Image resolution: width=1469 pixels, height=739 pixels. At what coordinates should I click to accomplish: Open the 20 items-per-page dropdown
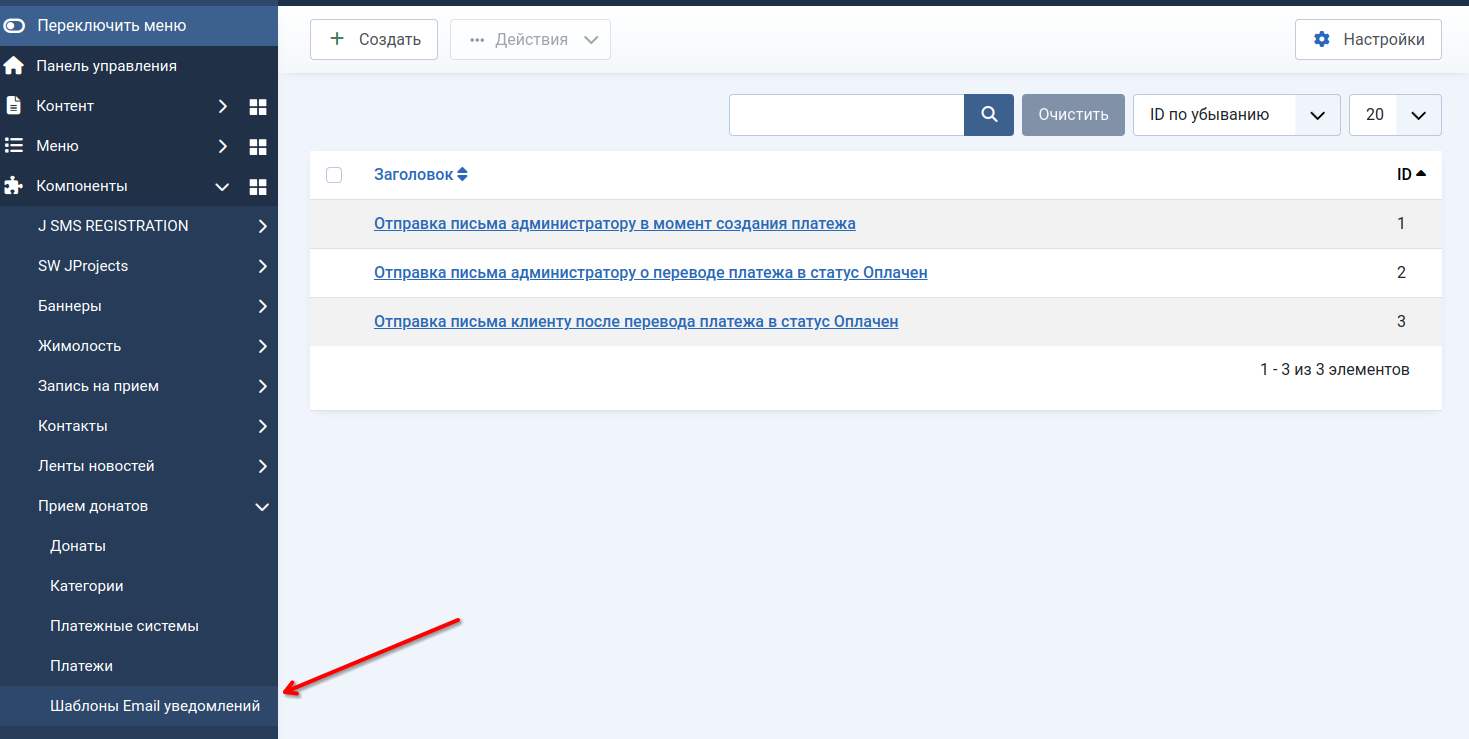pyautogui.click(x=1395, y=115)
